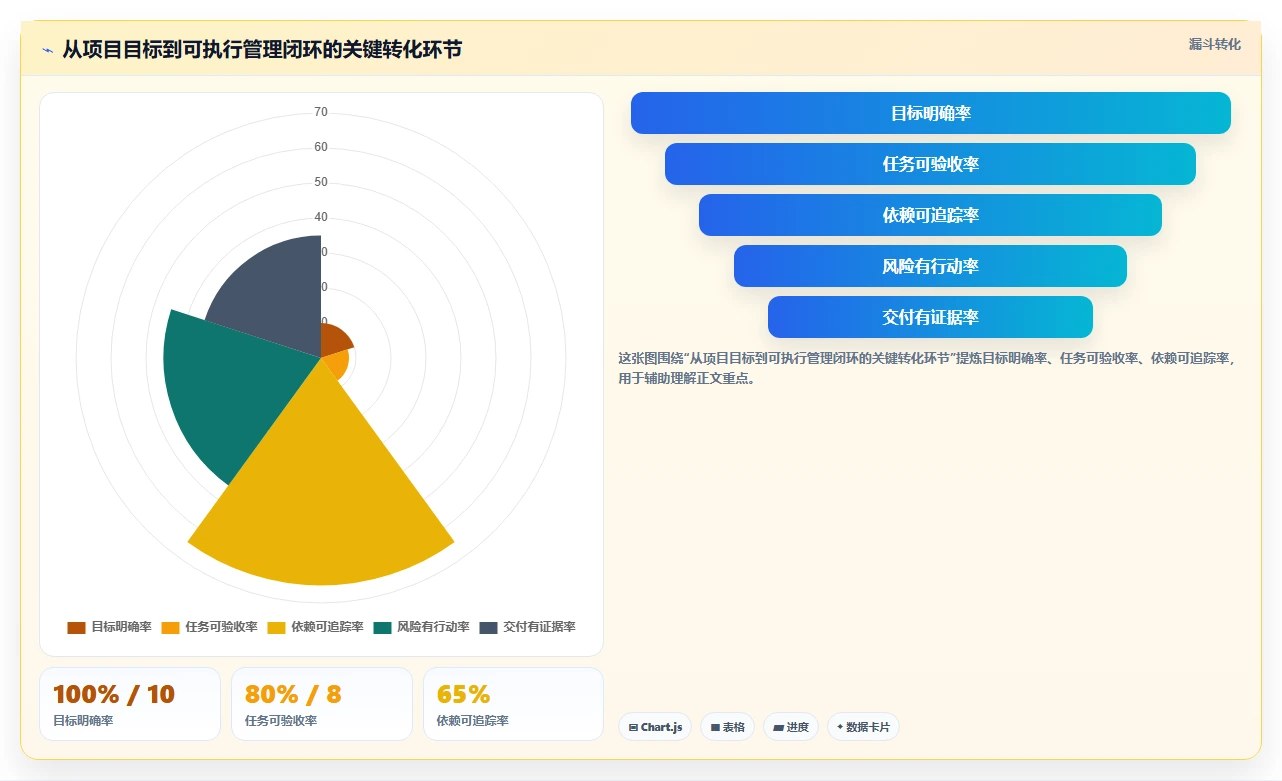
Task: Select the 风险有行动率 funnel bar
Action: (930, 266)
